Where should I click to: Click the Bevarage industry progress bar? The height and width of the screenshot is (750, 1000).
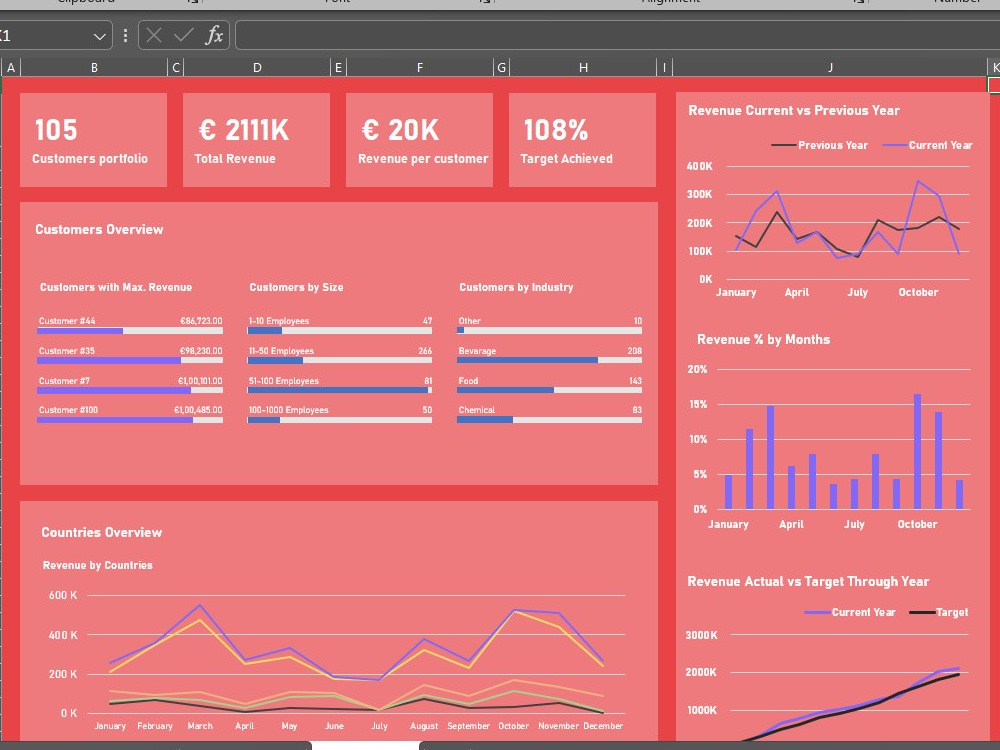tap(549, 360)
